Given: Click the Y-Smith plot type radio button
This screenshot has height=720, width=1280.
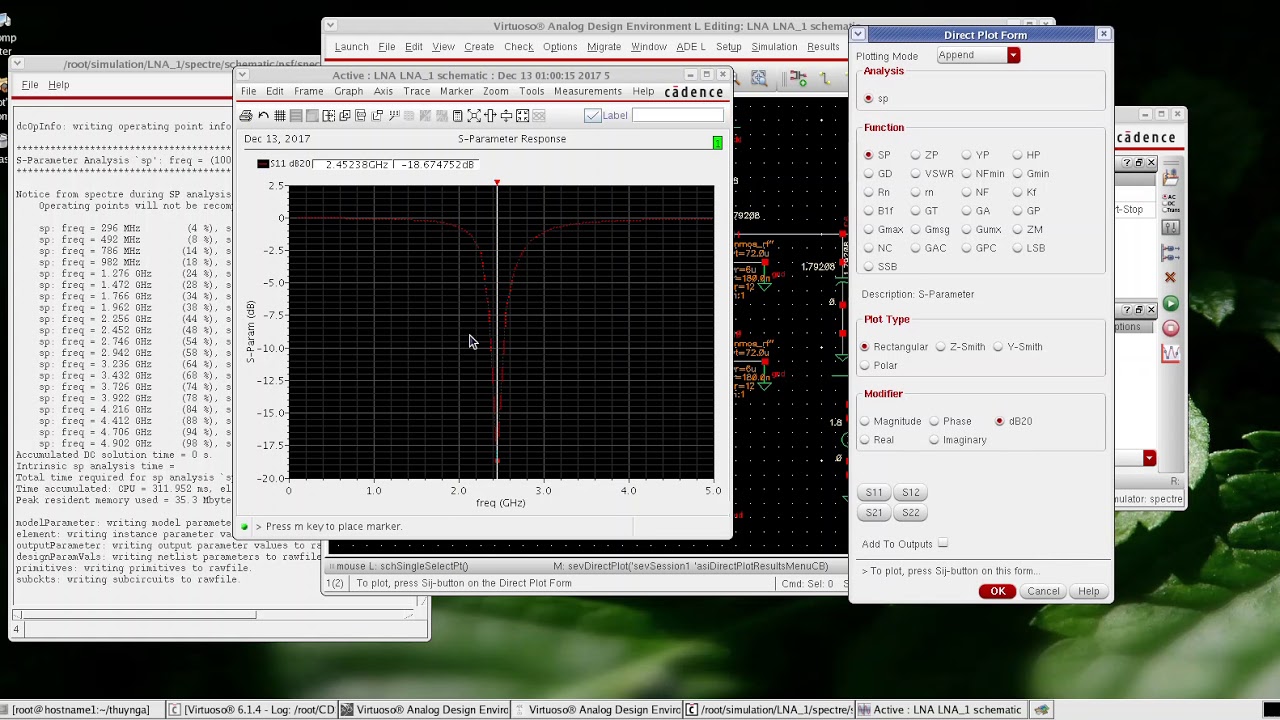Looking at the screenshot, I should [x=998, y=347].
